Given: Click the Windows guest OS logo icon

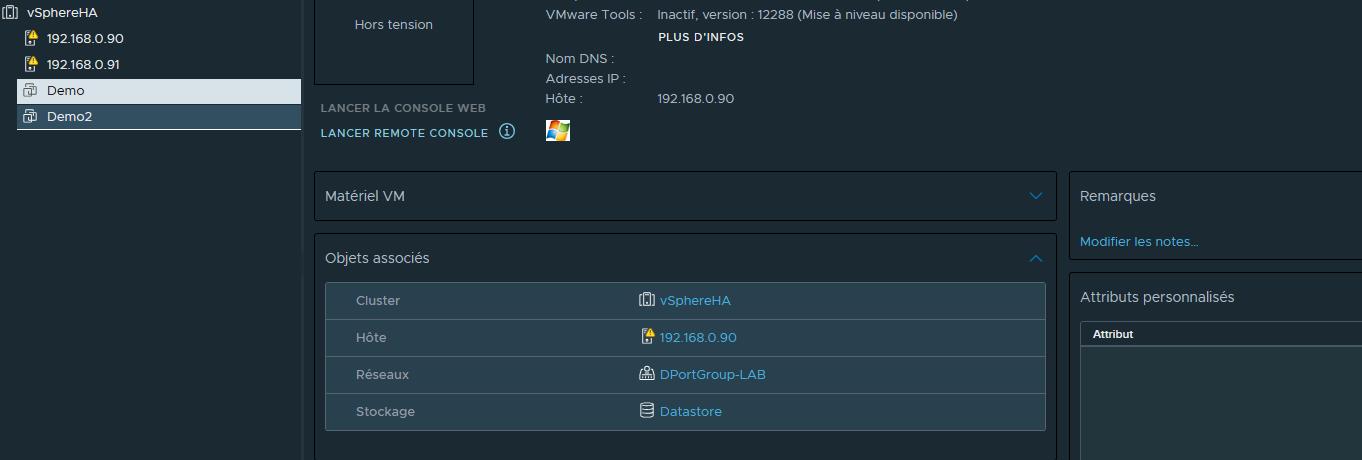Looking at the screenshot, I should point(557,131).
